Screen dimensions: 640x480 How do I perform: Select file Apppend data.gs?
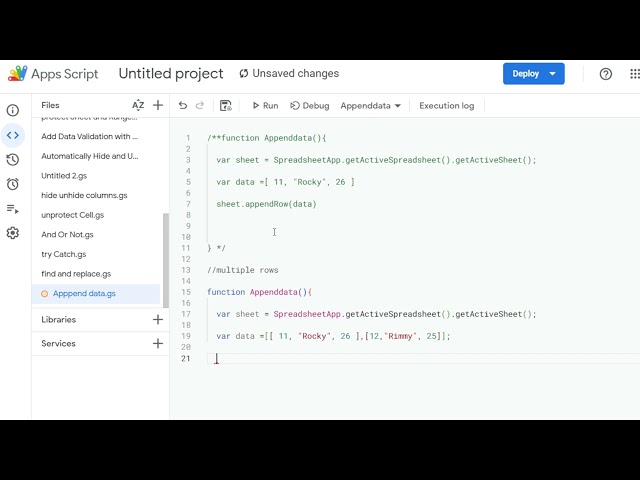pos(96,293)
